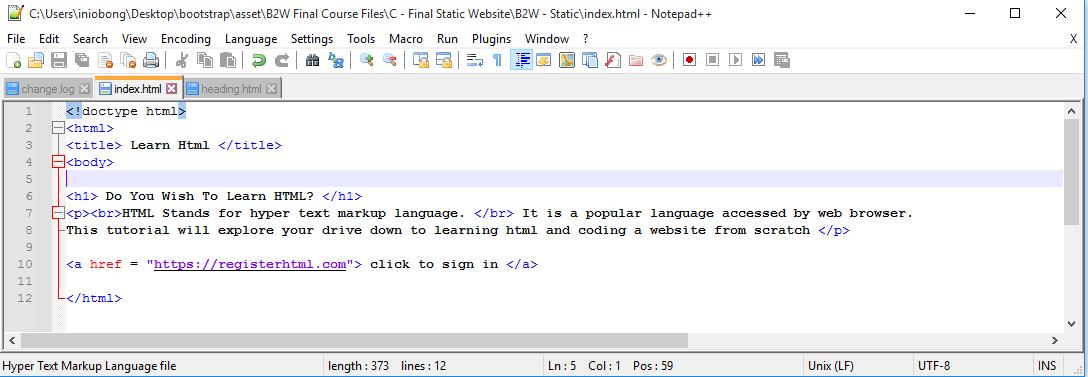Collapse the paragraph fold marker on line 7

click(58, 213)
